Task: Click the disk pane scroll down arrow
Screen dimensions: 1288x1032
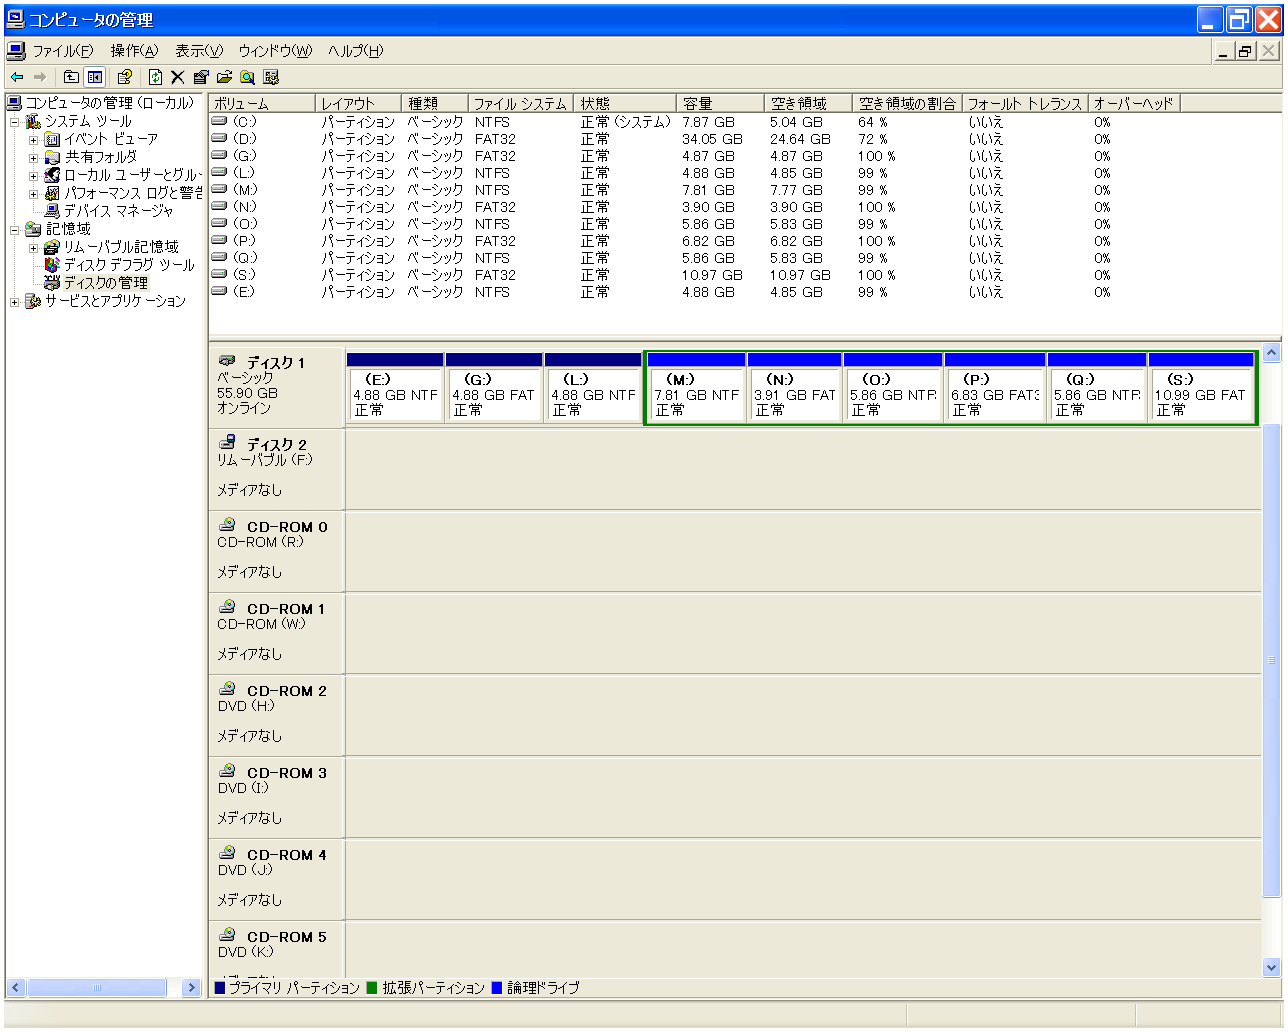Action: [1271, 967]
